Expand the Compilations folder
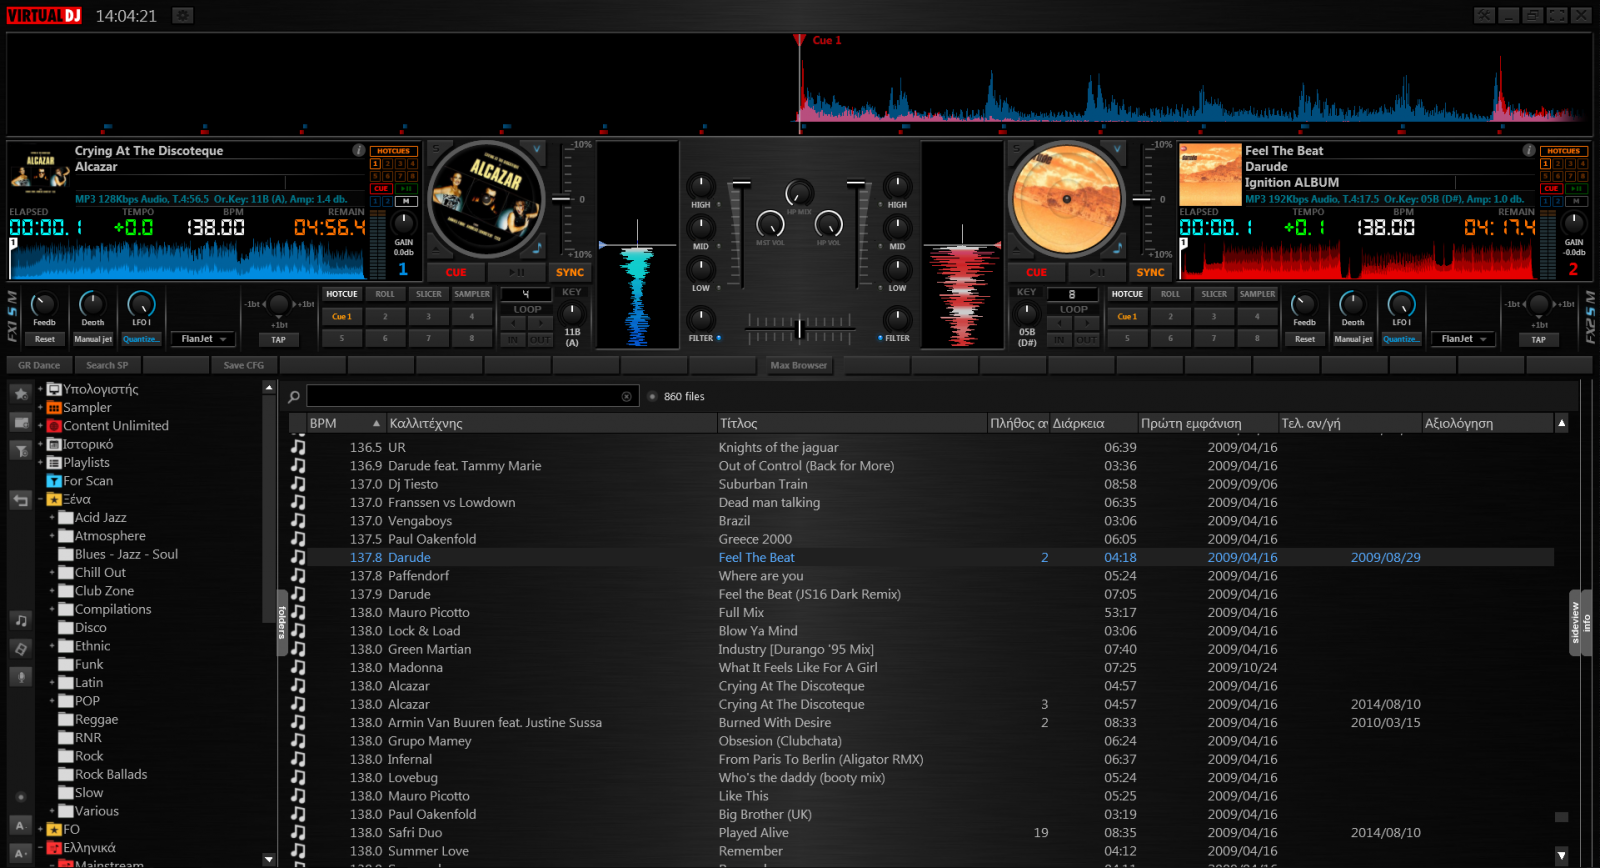Image resolution: width=1600 pixels, height=868 pixels. (x=52, y=609)
